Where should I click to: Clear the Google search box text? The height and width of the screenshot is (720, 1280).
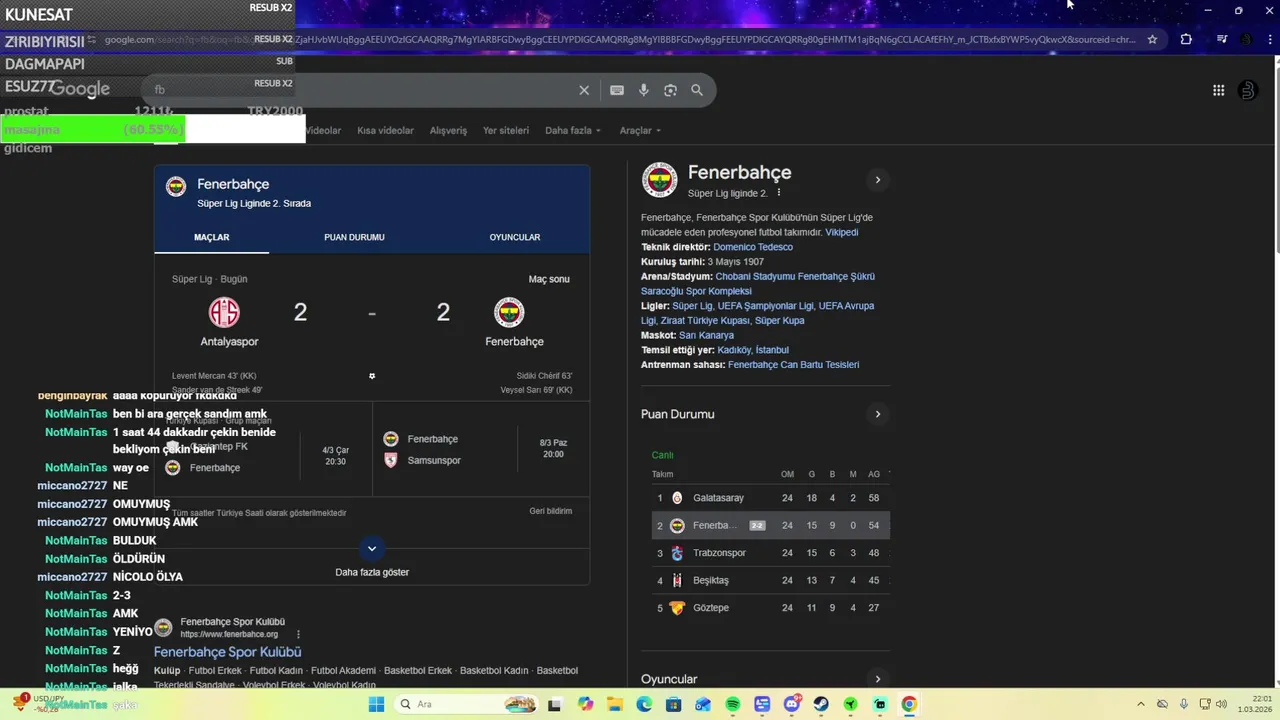pyautogui.click(x=584, y=90)
